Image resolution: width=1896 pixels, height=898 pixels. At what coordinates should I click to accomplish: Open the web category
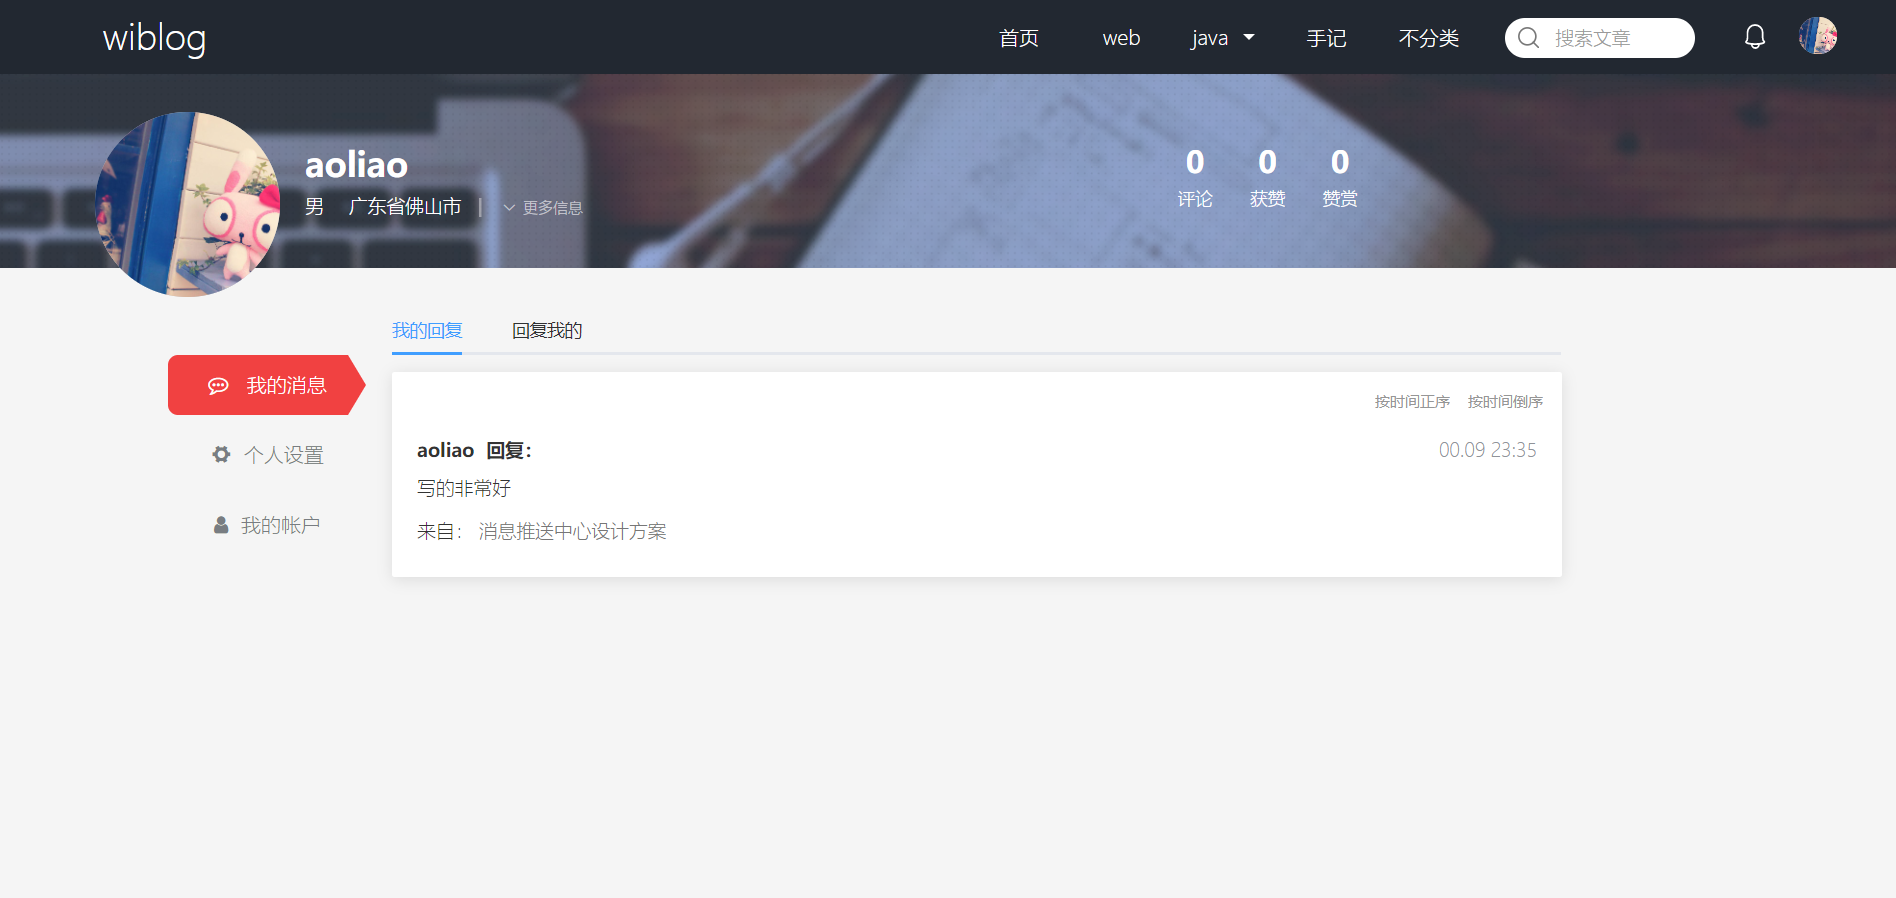coord(1121,38)
